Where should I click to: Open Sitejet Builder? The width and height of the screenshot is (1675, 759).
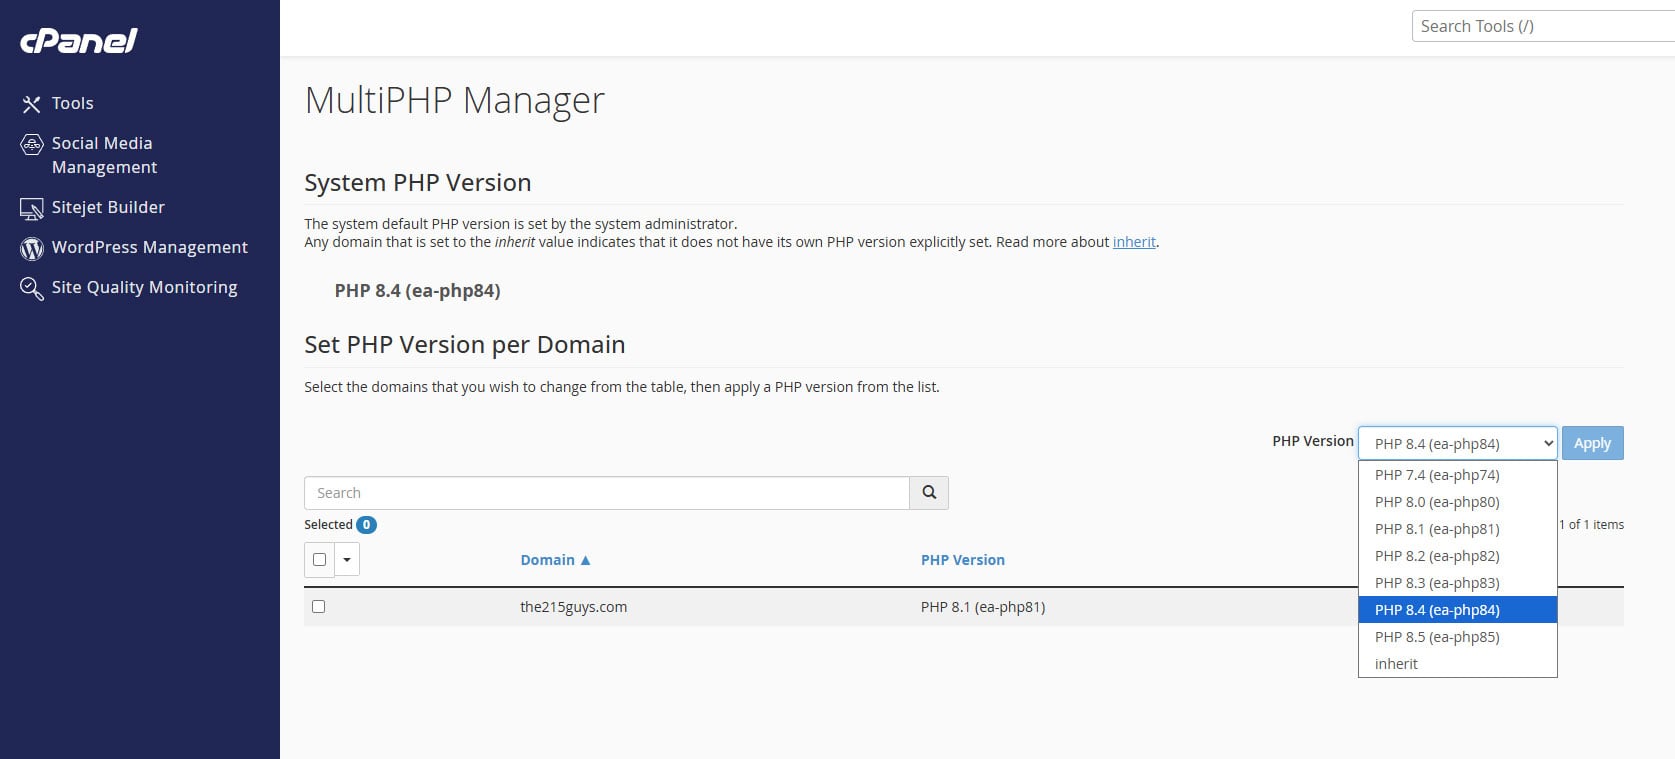coord(108,207)
